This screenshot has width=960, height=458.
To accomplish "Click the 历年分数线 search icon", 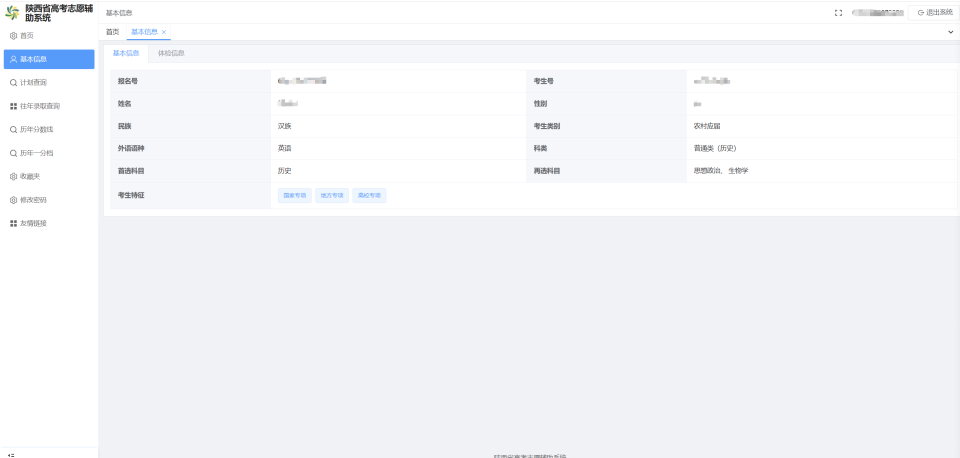I will coord(13,130).
